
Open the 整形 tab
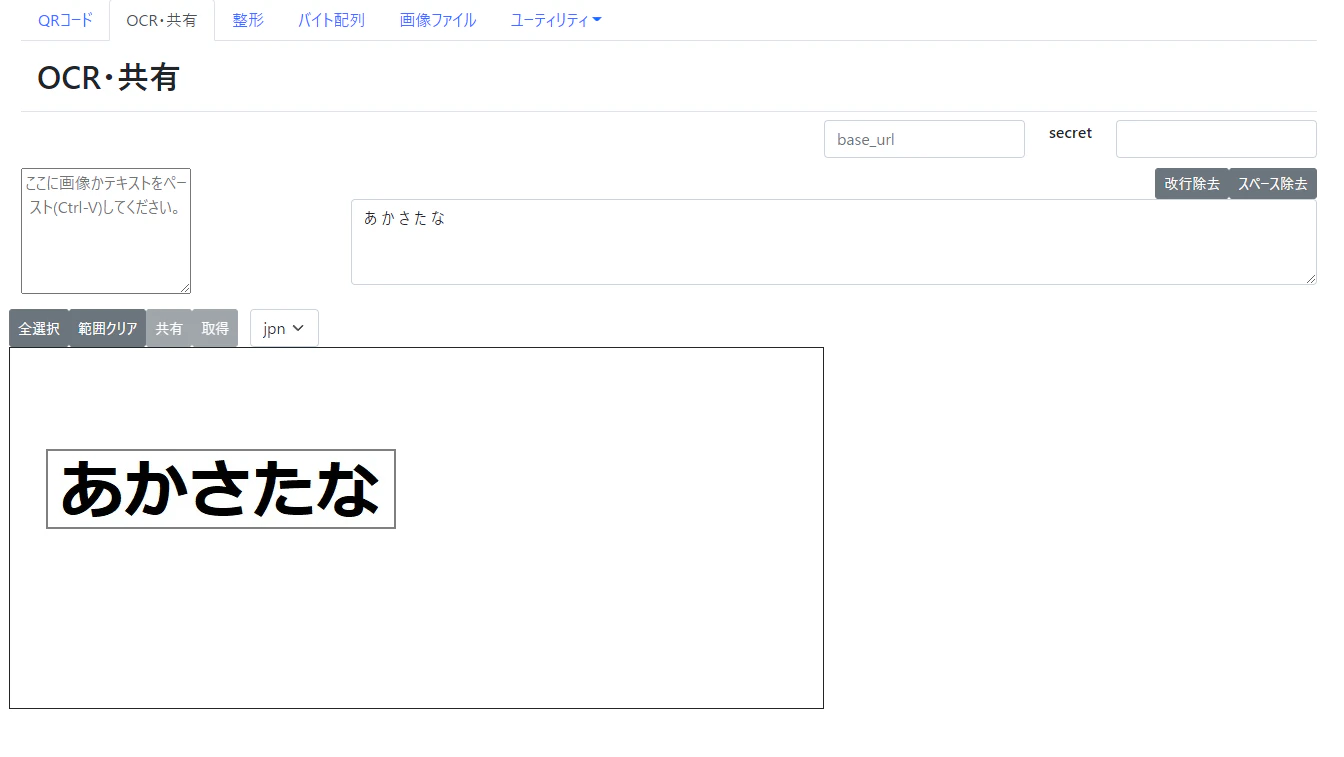tap(248, 20)
